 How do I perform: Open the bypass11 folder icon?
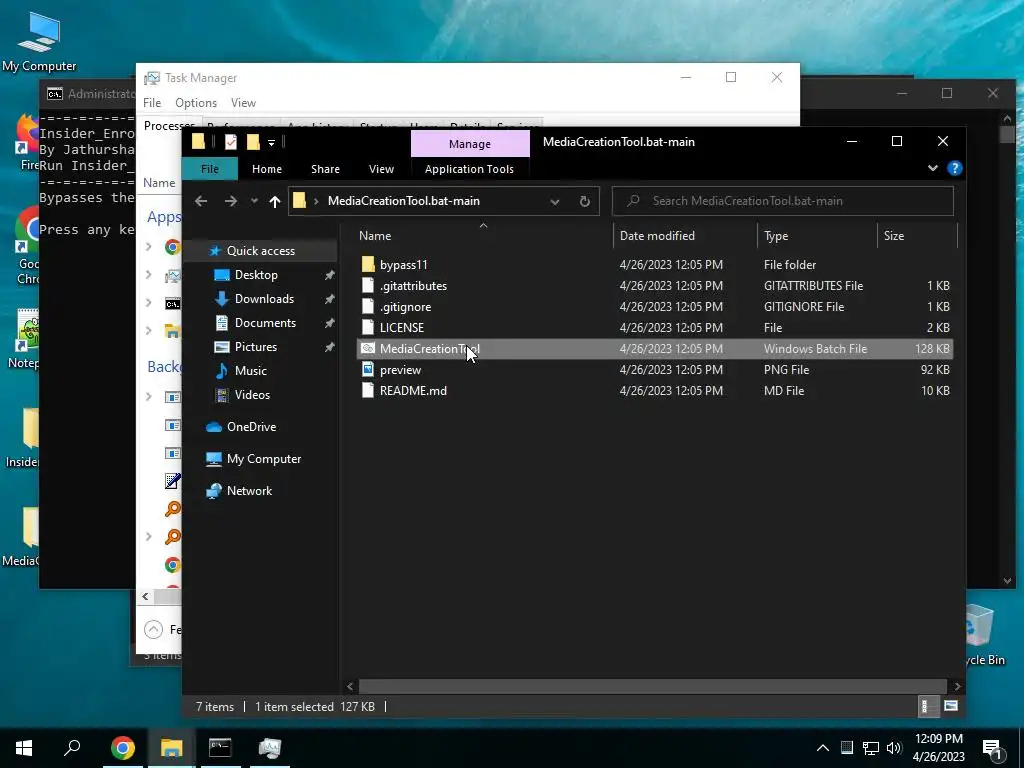(368, 264)
